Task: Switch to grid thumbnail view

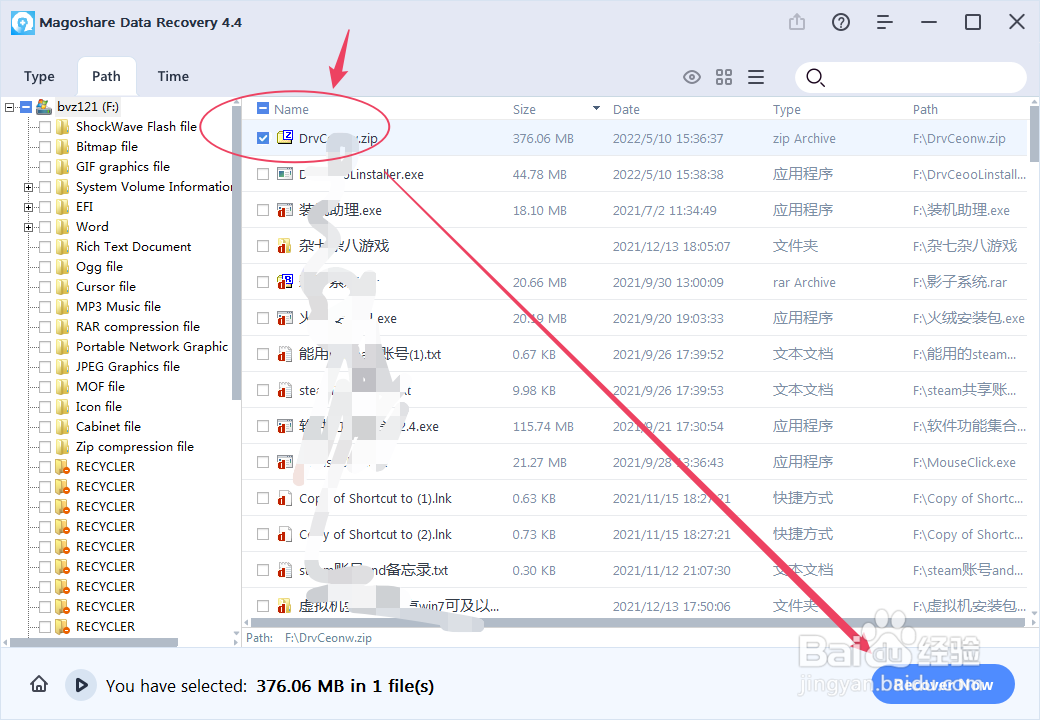Action: point(724,77)
